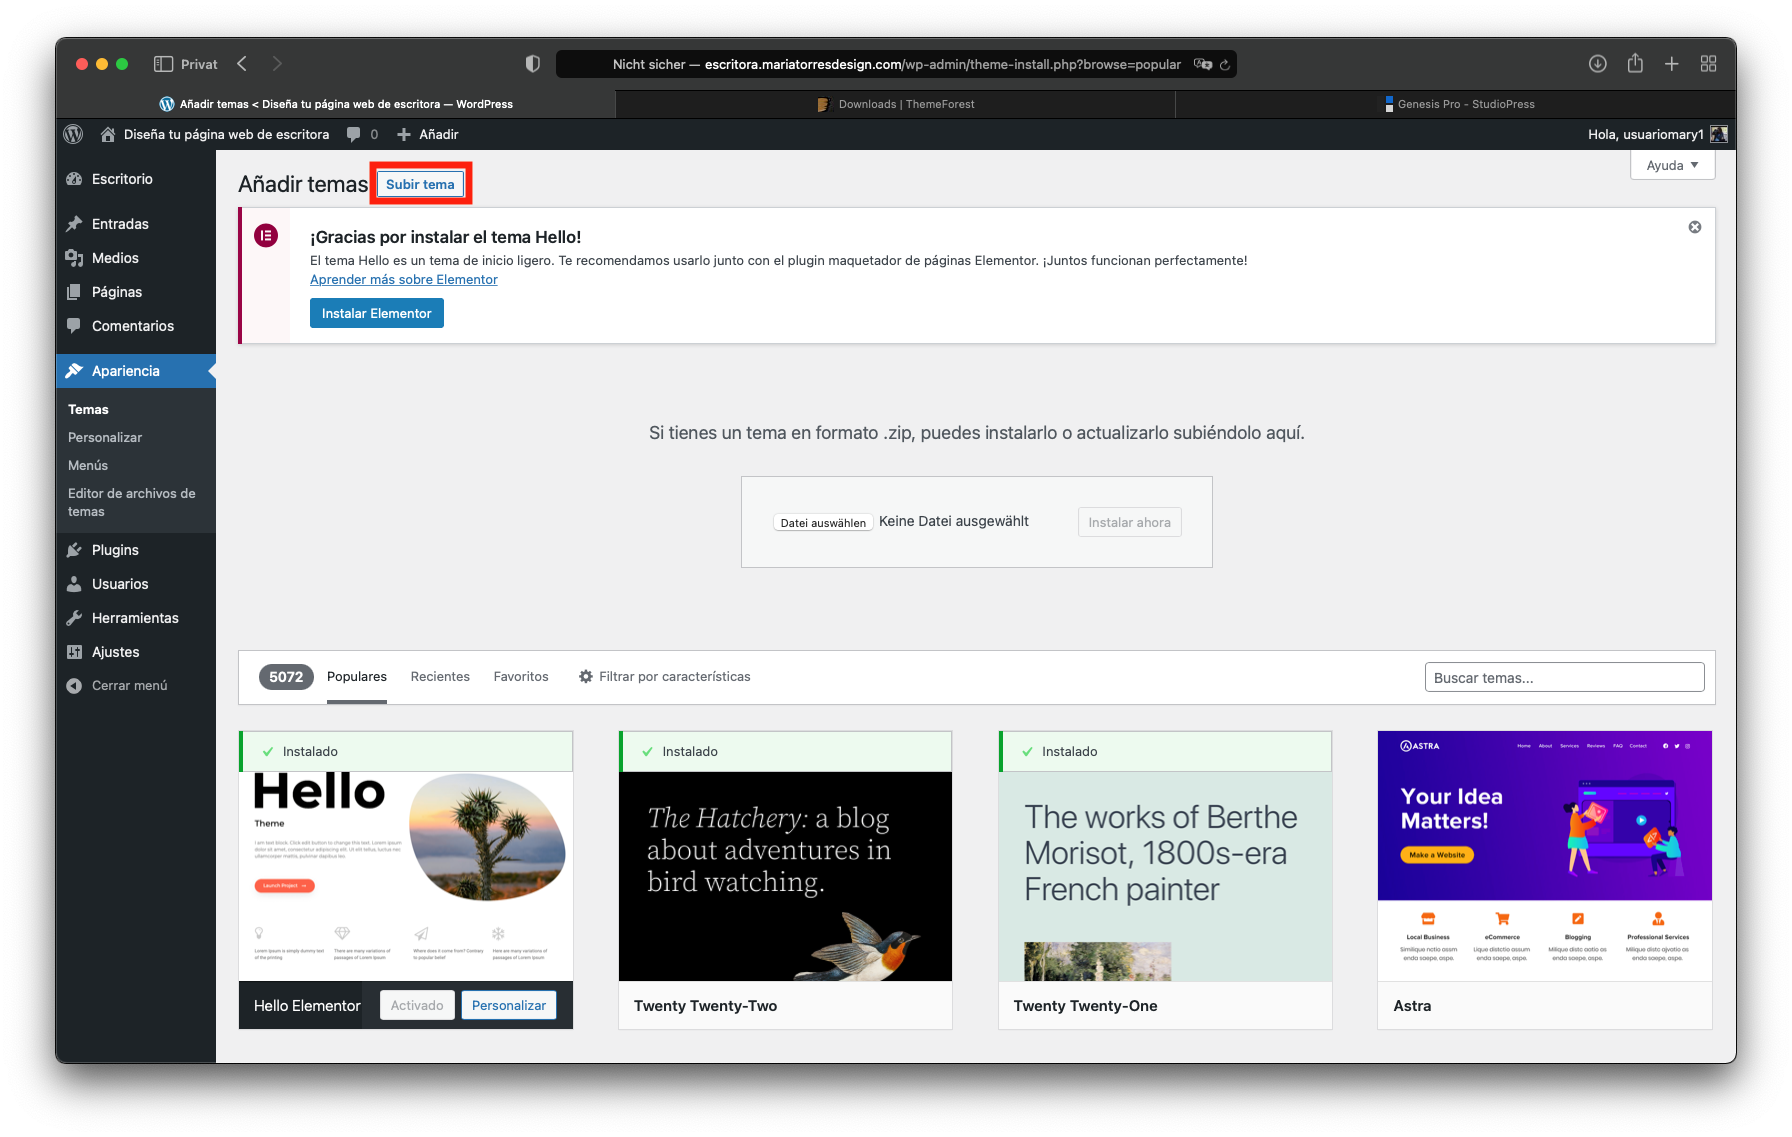
Task: Dismiss the Hello theme notice
Action: [1695, 227]
